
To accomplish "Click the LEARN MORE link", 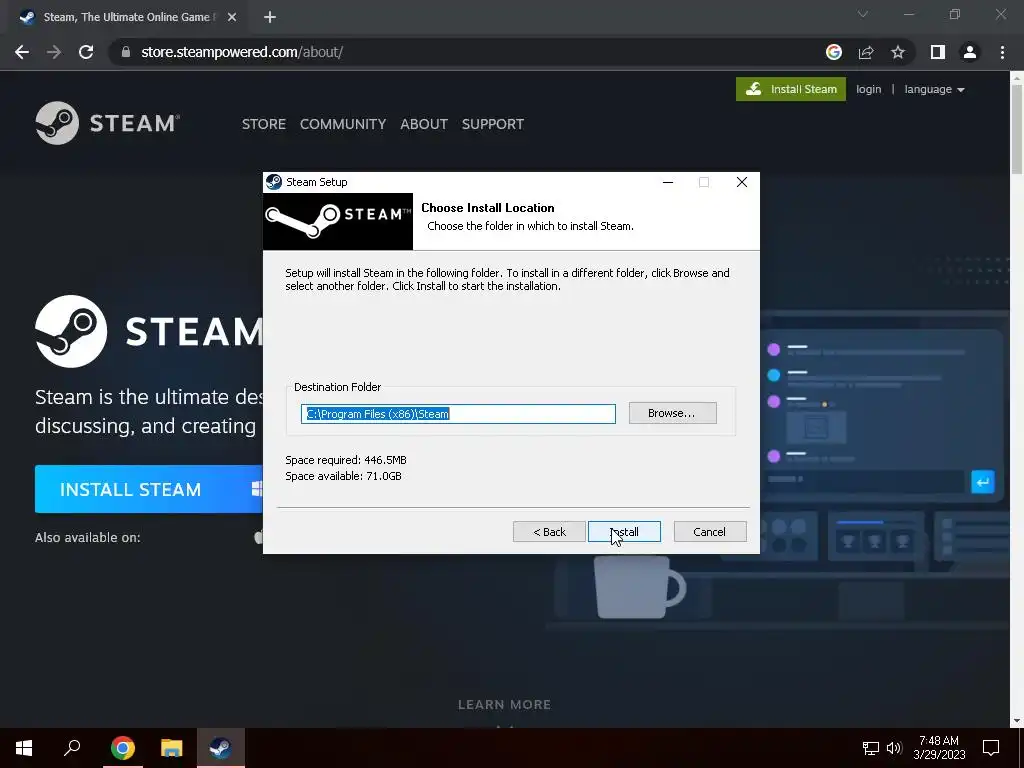I will (x=504, y=705).
